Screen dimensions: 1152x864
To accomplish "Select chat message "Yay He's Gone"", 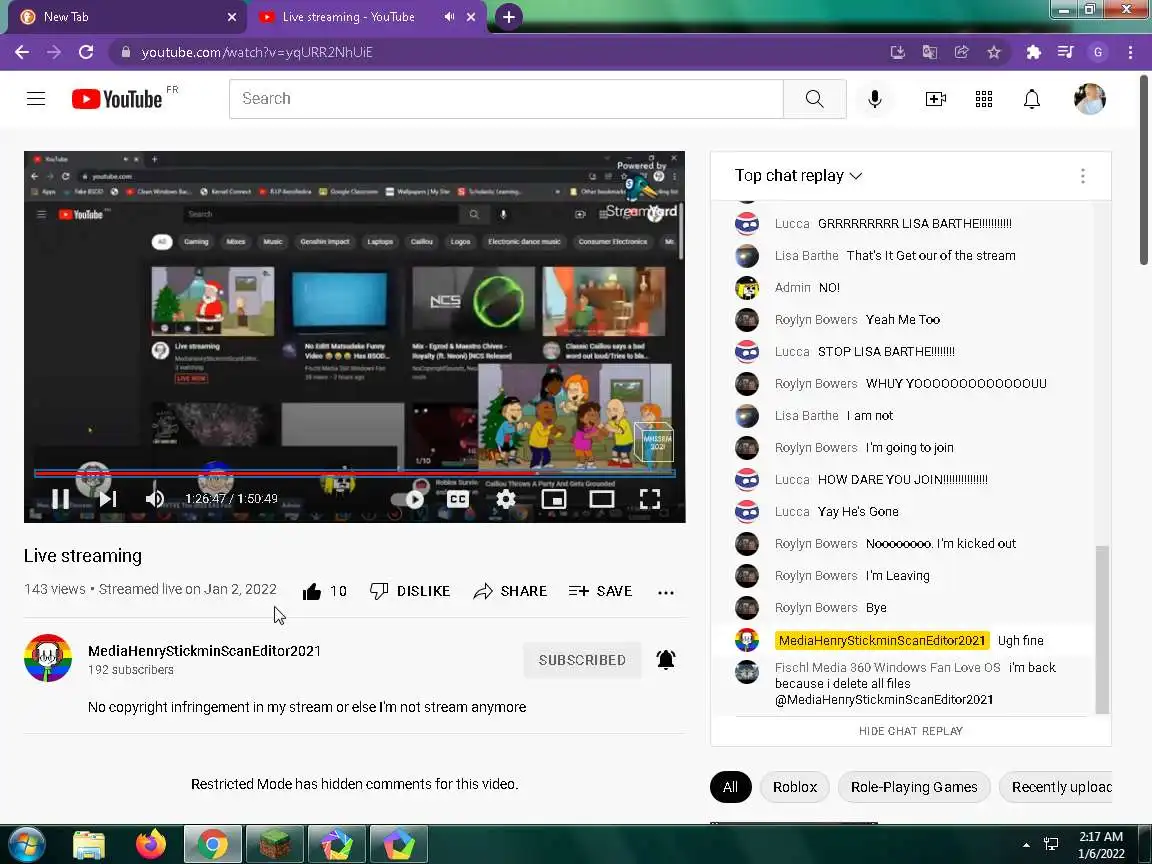I will [x=858, y=511].
